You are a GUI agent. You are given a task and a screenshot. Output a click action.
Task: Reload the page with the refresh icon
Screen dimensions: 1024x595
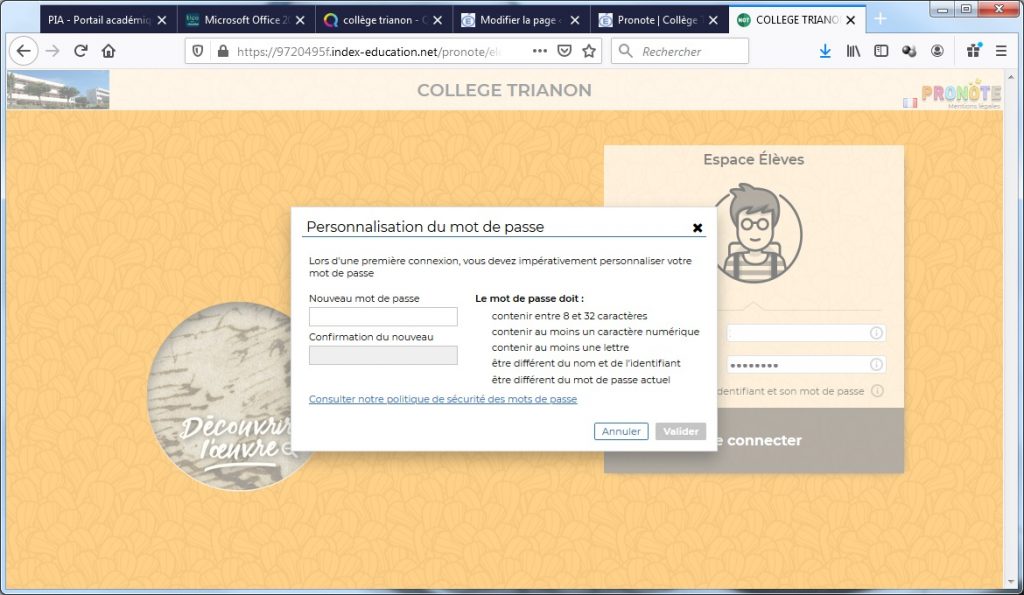coord(80,51)
